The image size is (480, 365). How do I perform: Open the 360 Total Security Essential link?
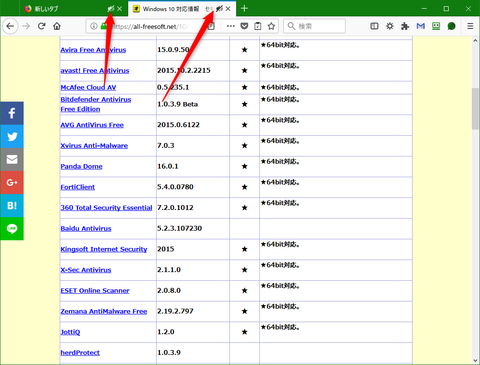106,208
